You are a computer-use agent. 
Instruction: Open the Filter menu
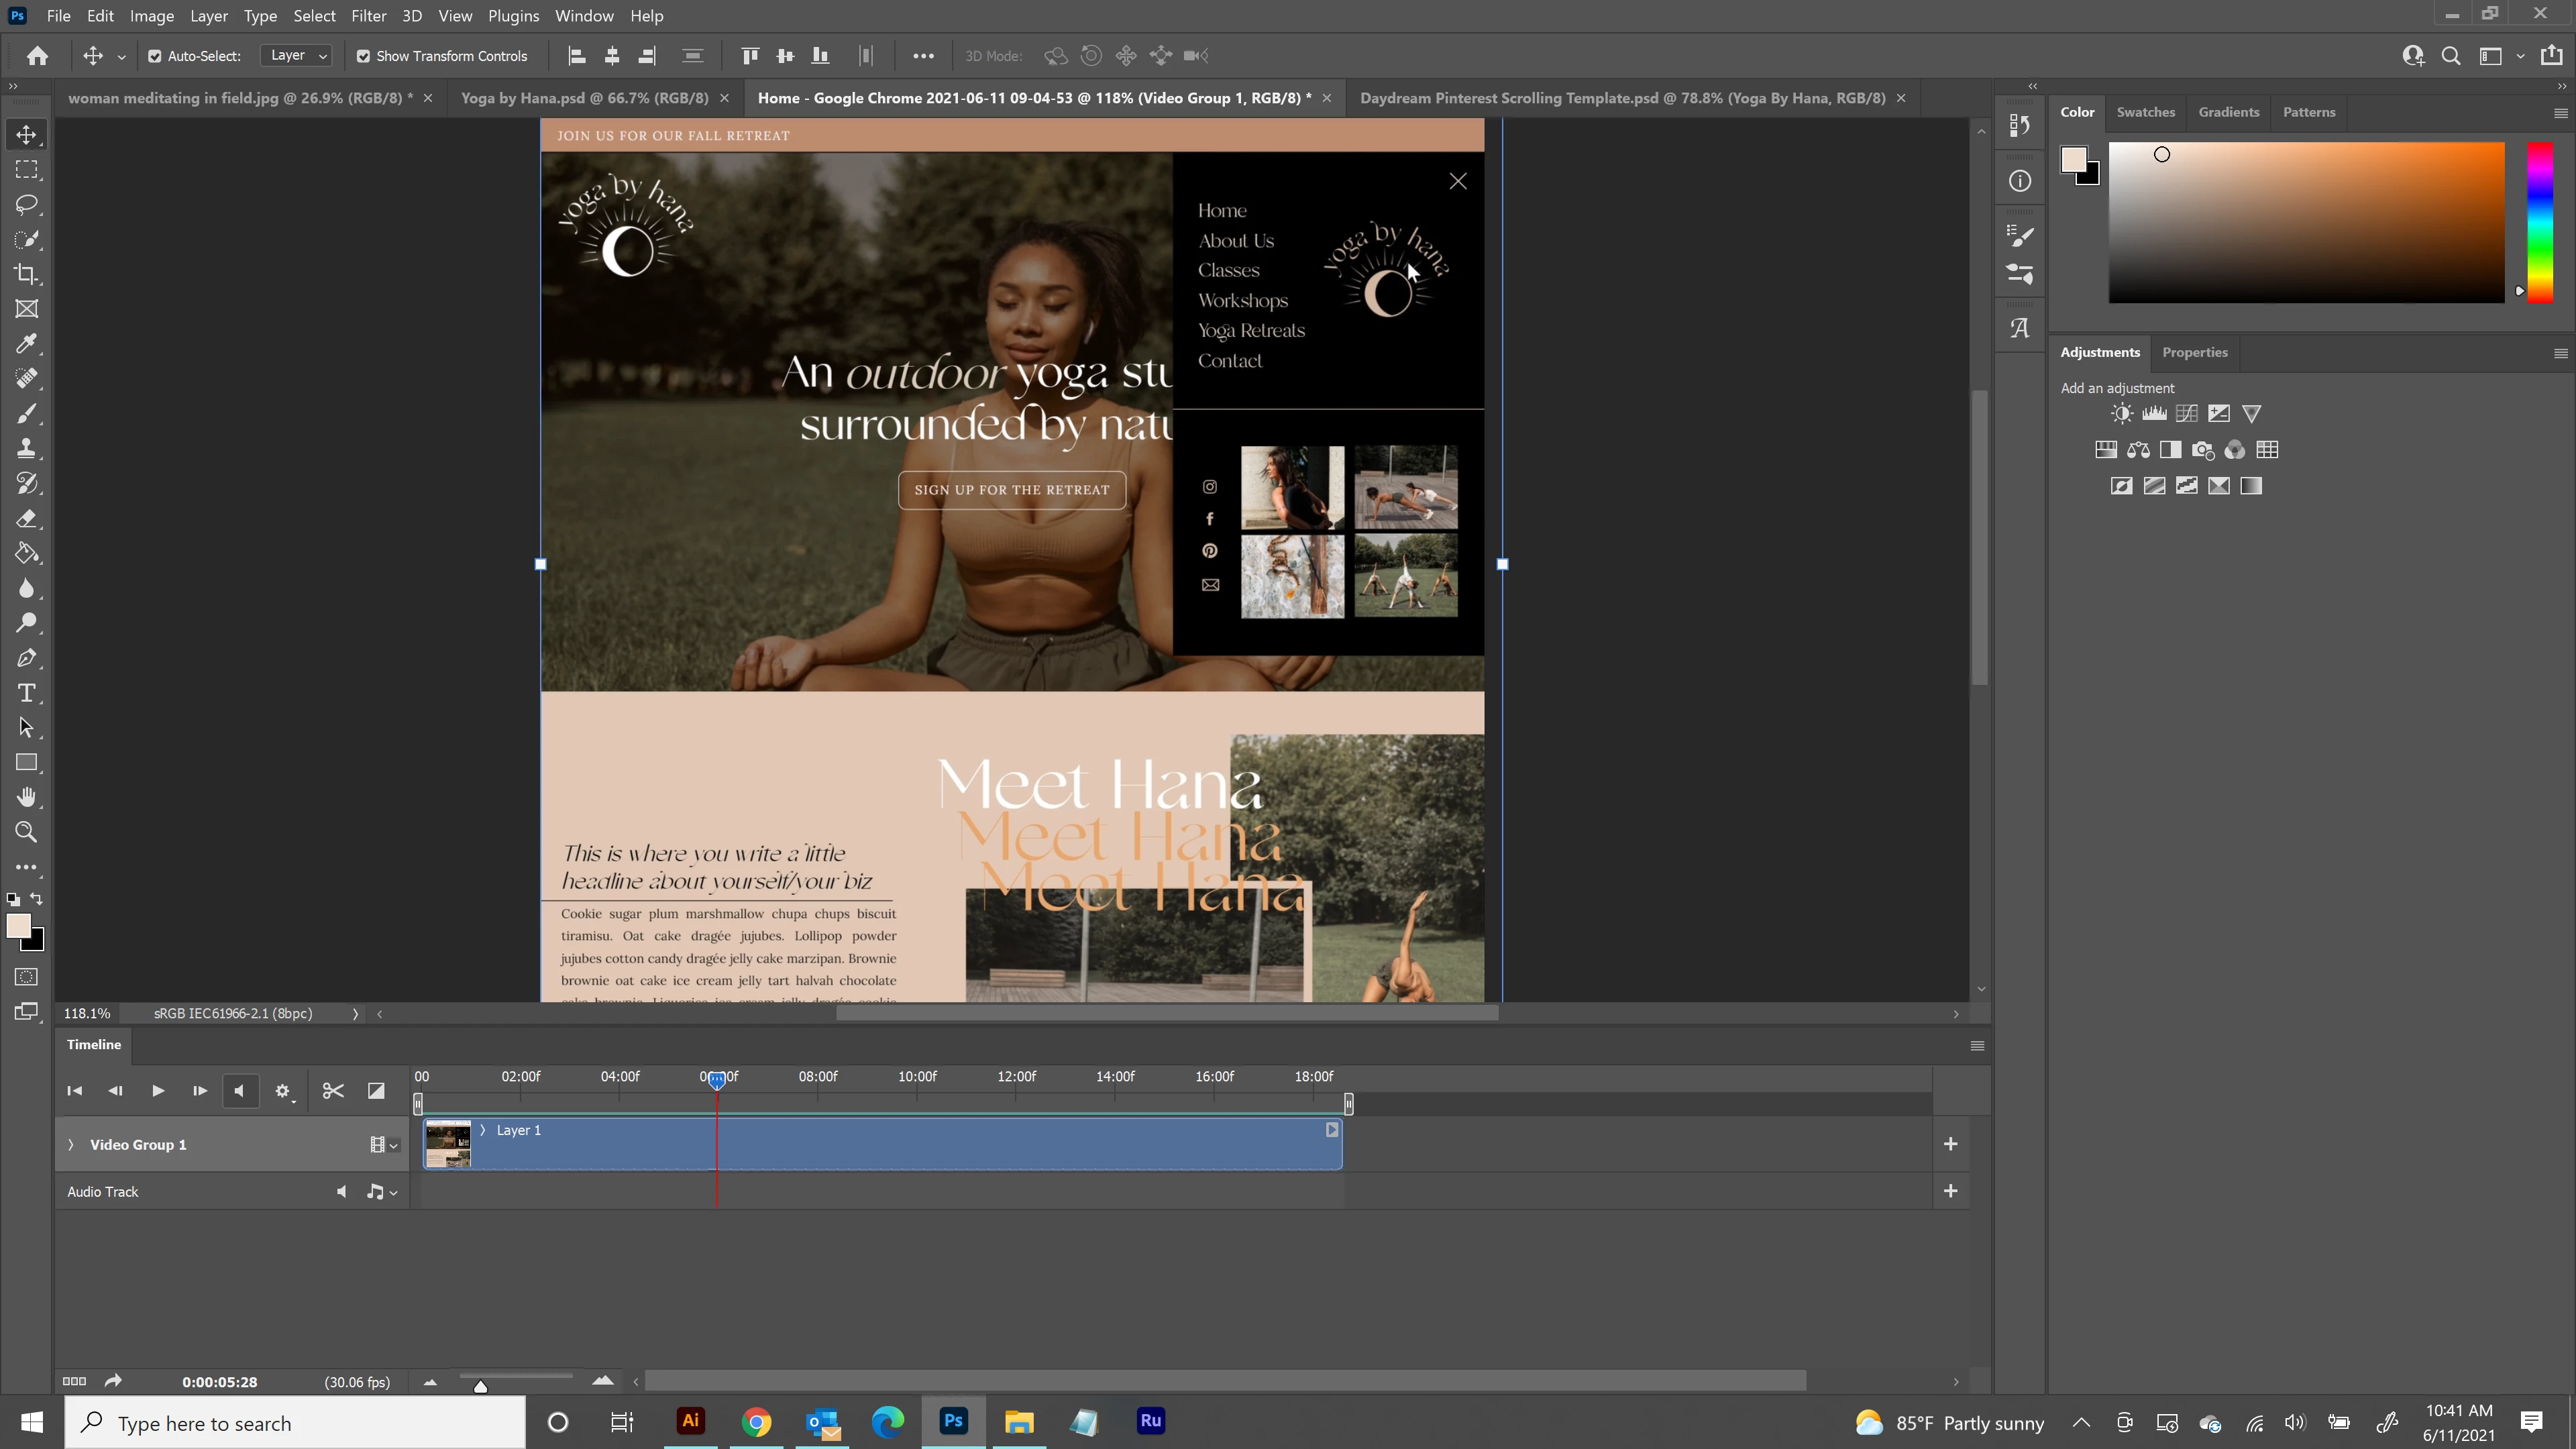click(x=368, y=16)
